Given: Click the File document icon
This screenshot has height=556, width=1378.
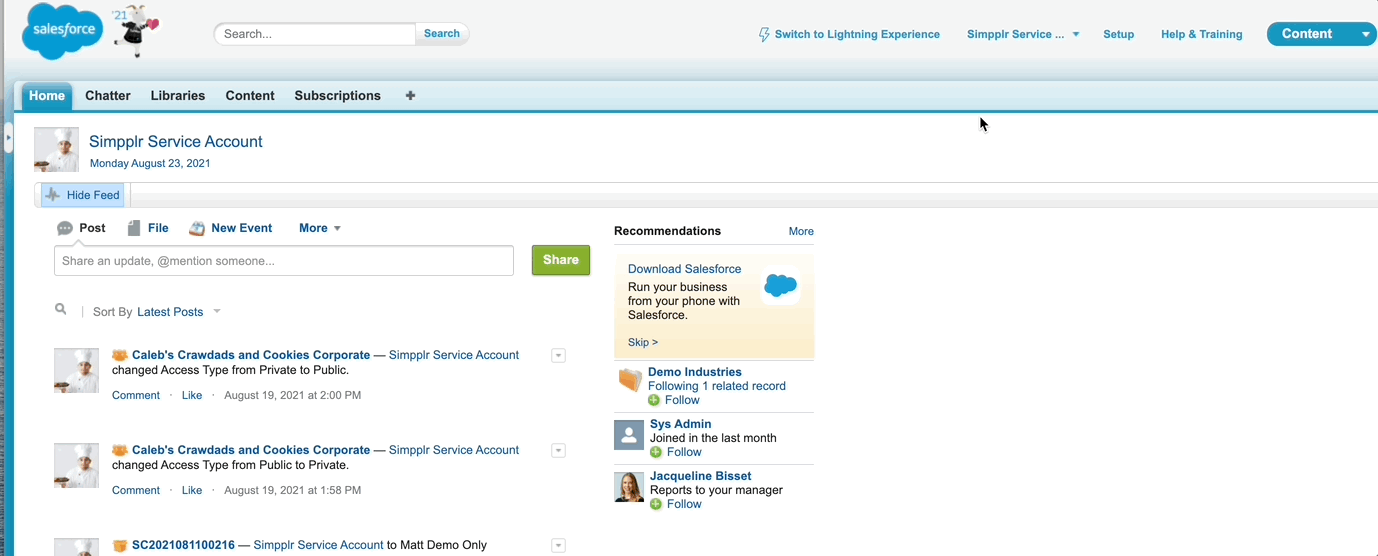Looking at the screenshot, I should [134, 228].
